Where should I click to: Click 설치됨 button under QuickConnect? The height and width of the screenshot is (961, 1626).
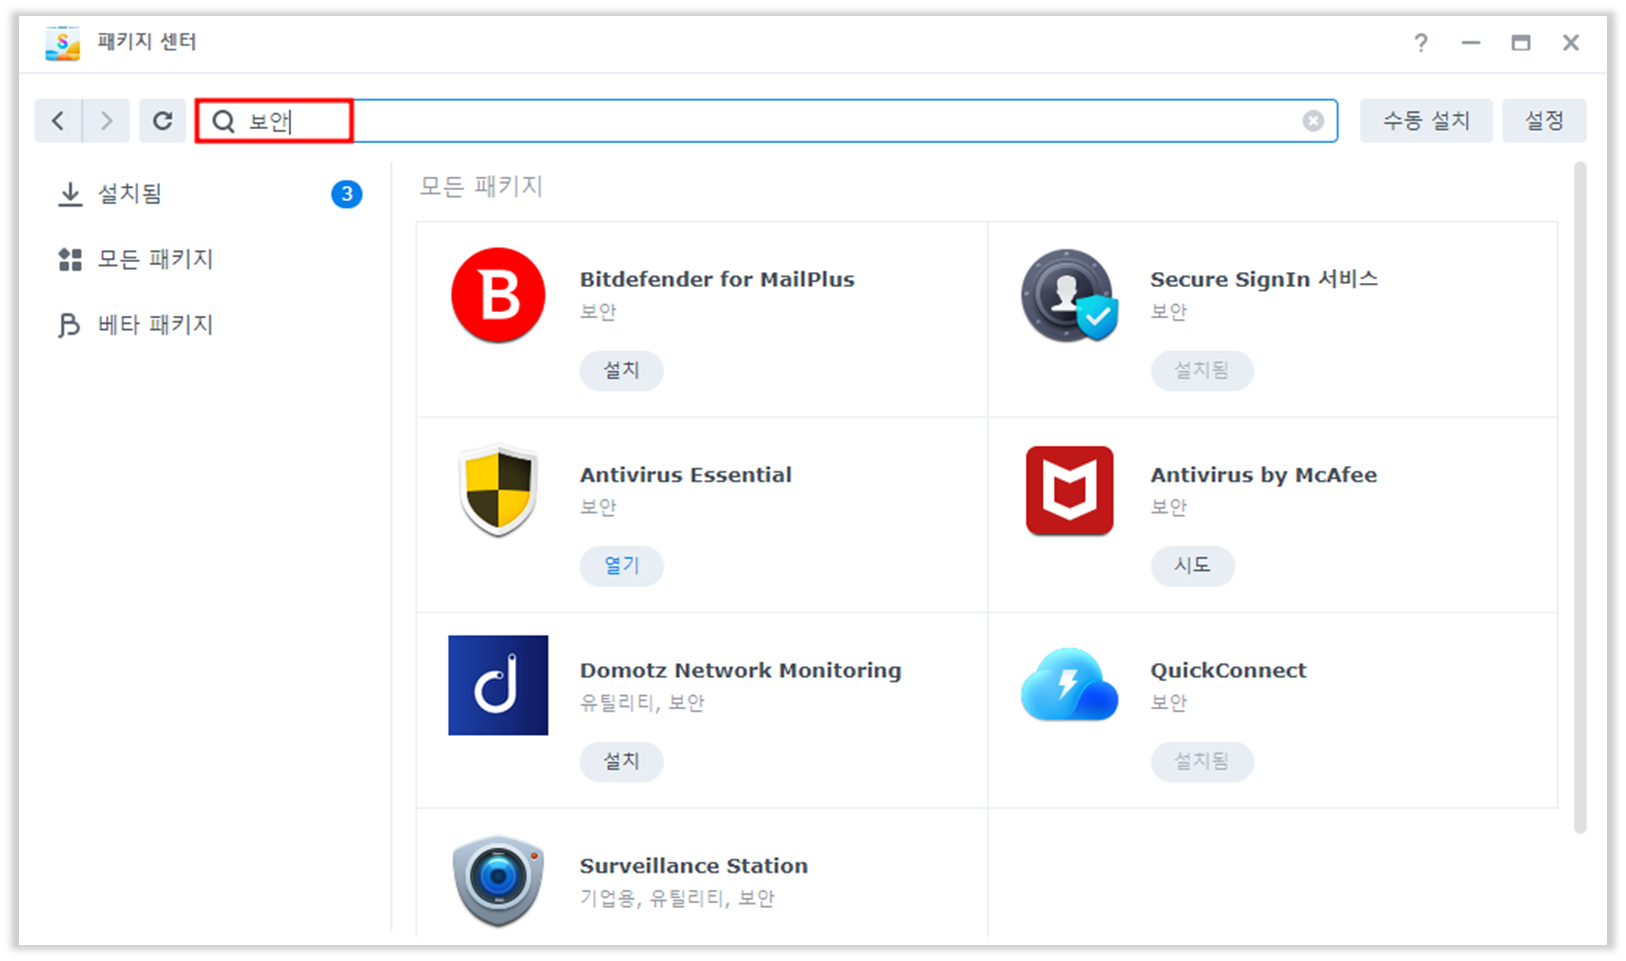[1201, 761]
